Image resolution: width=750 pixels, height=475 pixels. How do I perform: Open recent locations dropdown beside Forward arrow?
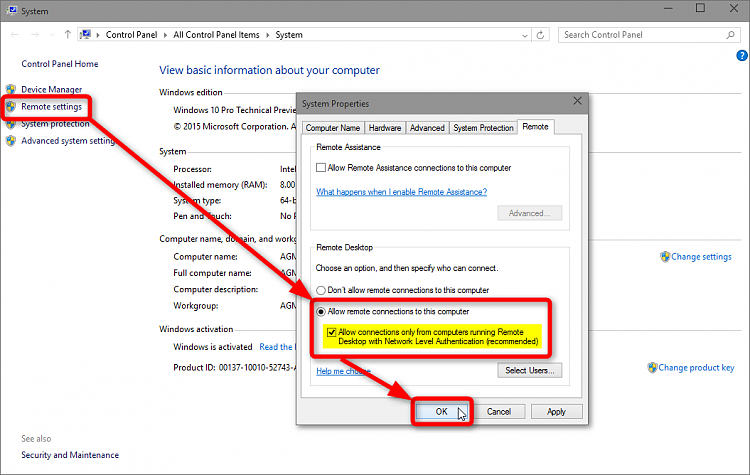[x=52, y=35]
